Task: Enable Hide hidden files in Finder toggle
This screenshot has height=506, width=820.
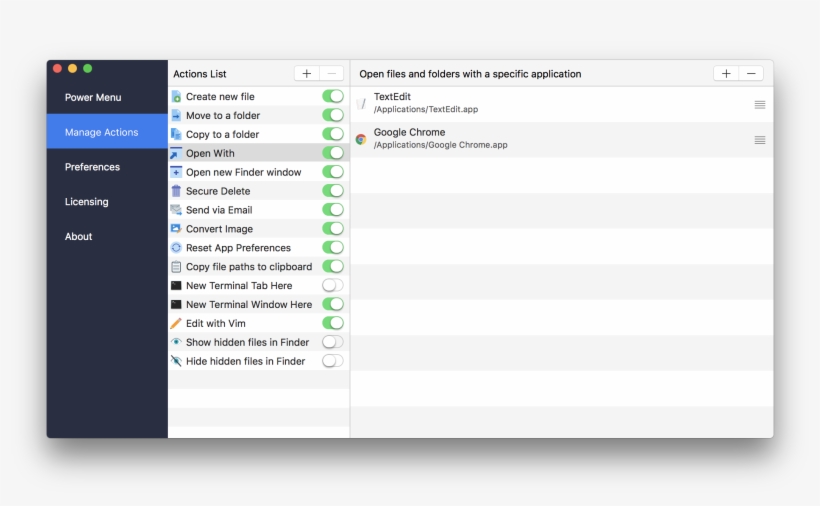Action: (333, 361)
